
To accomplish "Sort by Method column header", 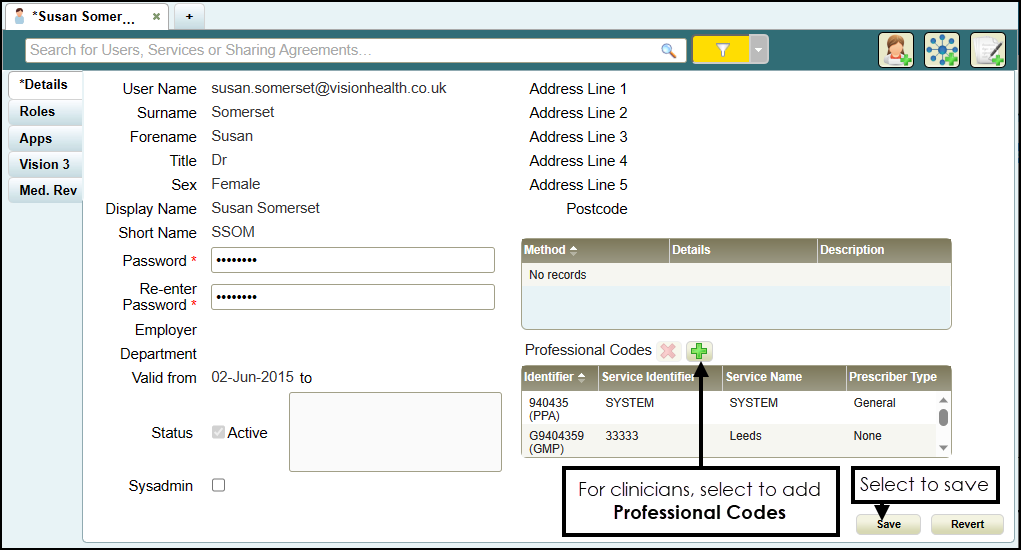I will click(595, 250).
